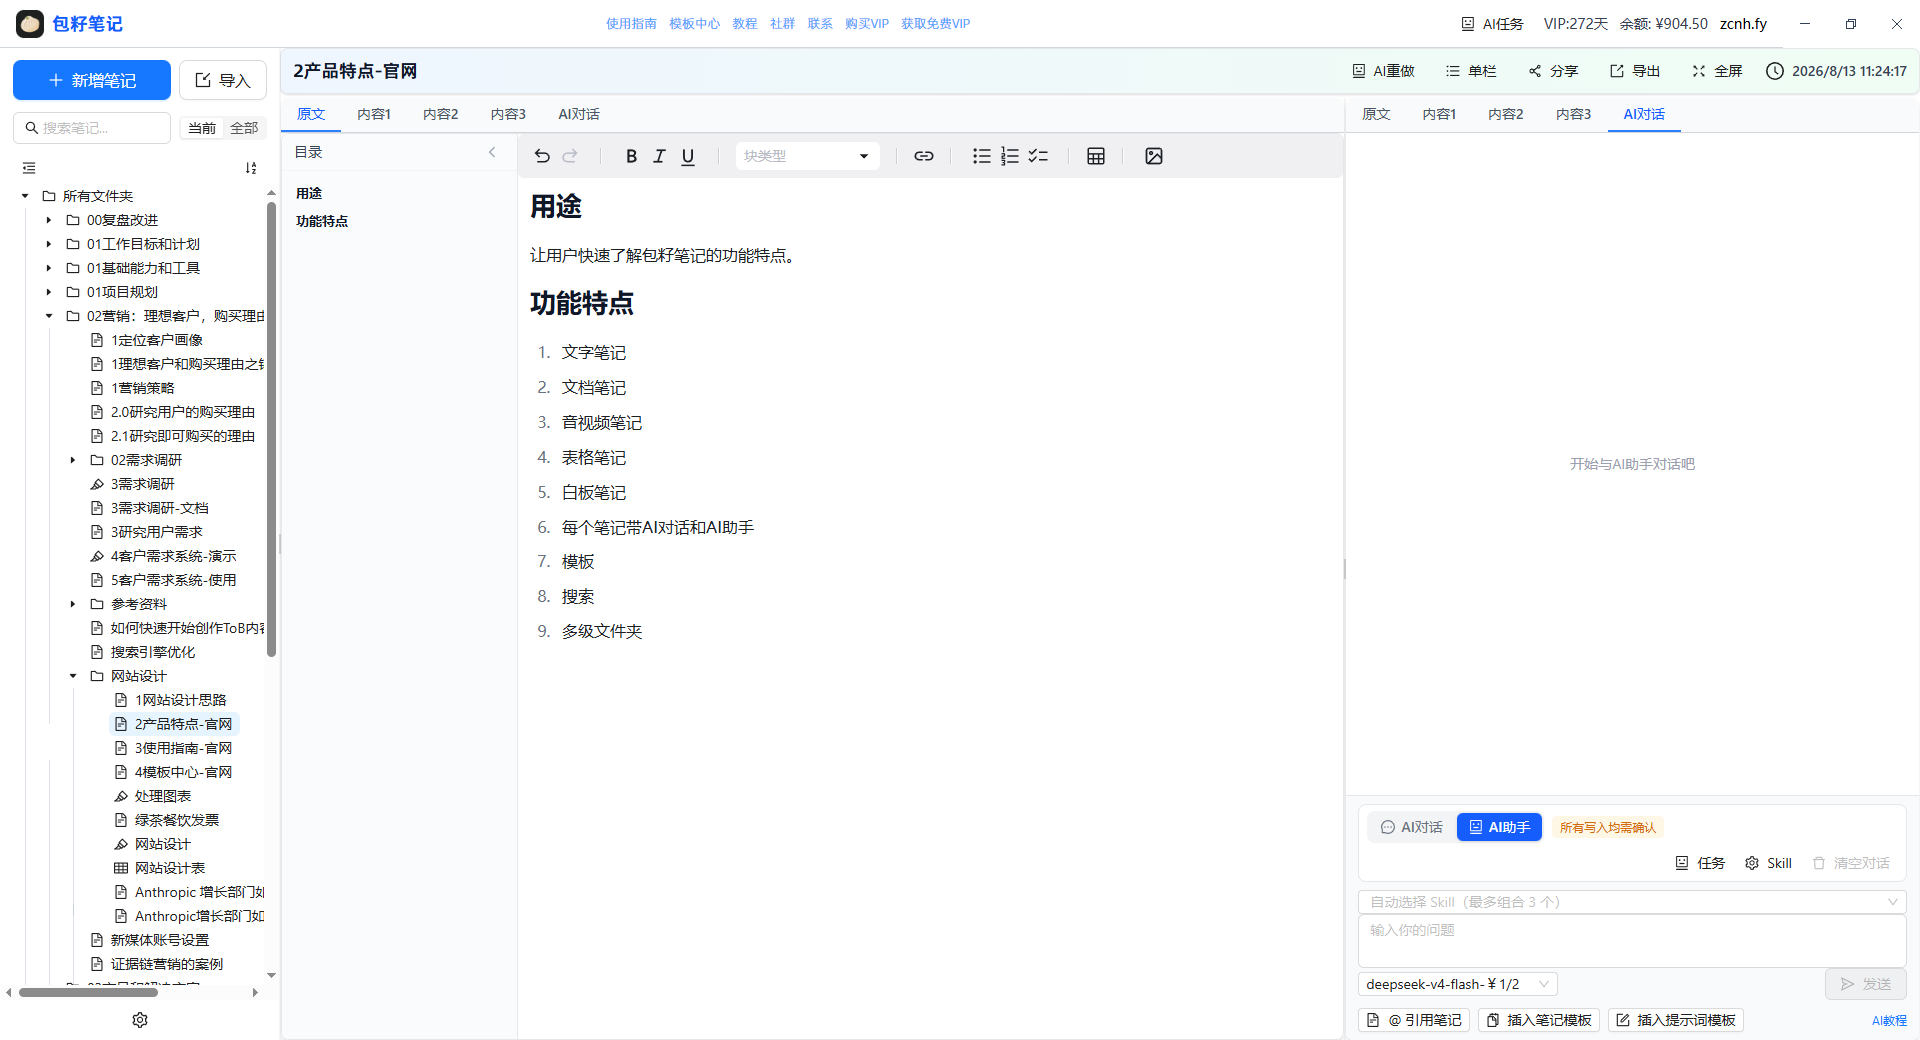The image size is (1920, 1040).
Task: Open the 内容3 tab in left editor
Action: (509, 114)
